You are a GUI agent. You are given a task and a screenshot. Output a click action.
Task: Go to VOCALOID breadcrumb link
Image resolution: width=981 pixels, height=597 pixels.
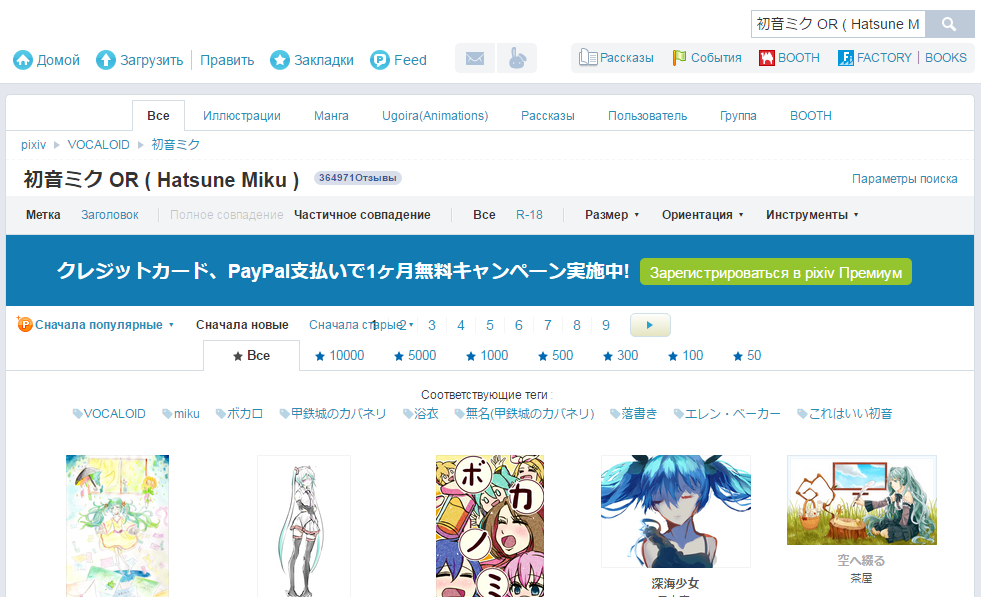pos(98,145)
